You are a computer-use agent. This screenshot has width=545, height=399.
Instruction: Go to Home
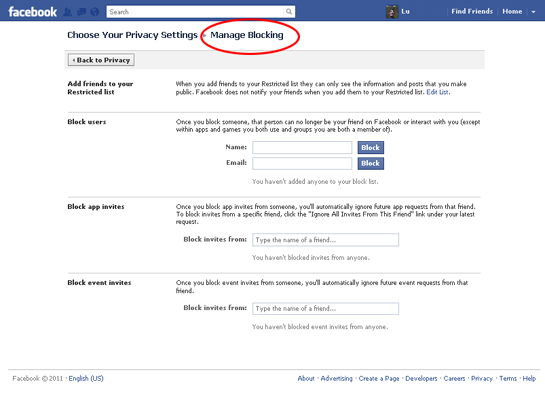click(x=512, y=11)
